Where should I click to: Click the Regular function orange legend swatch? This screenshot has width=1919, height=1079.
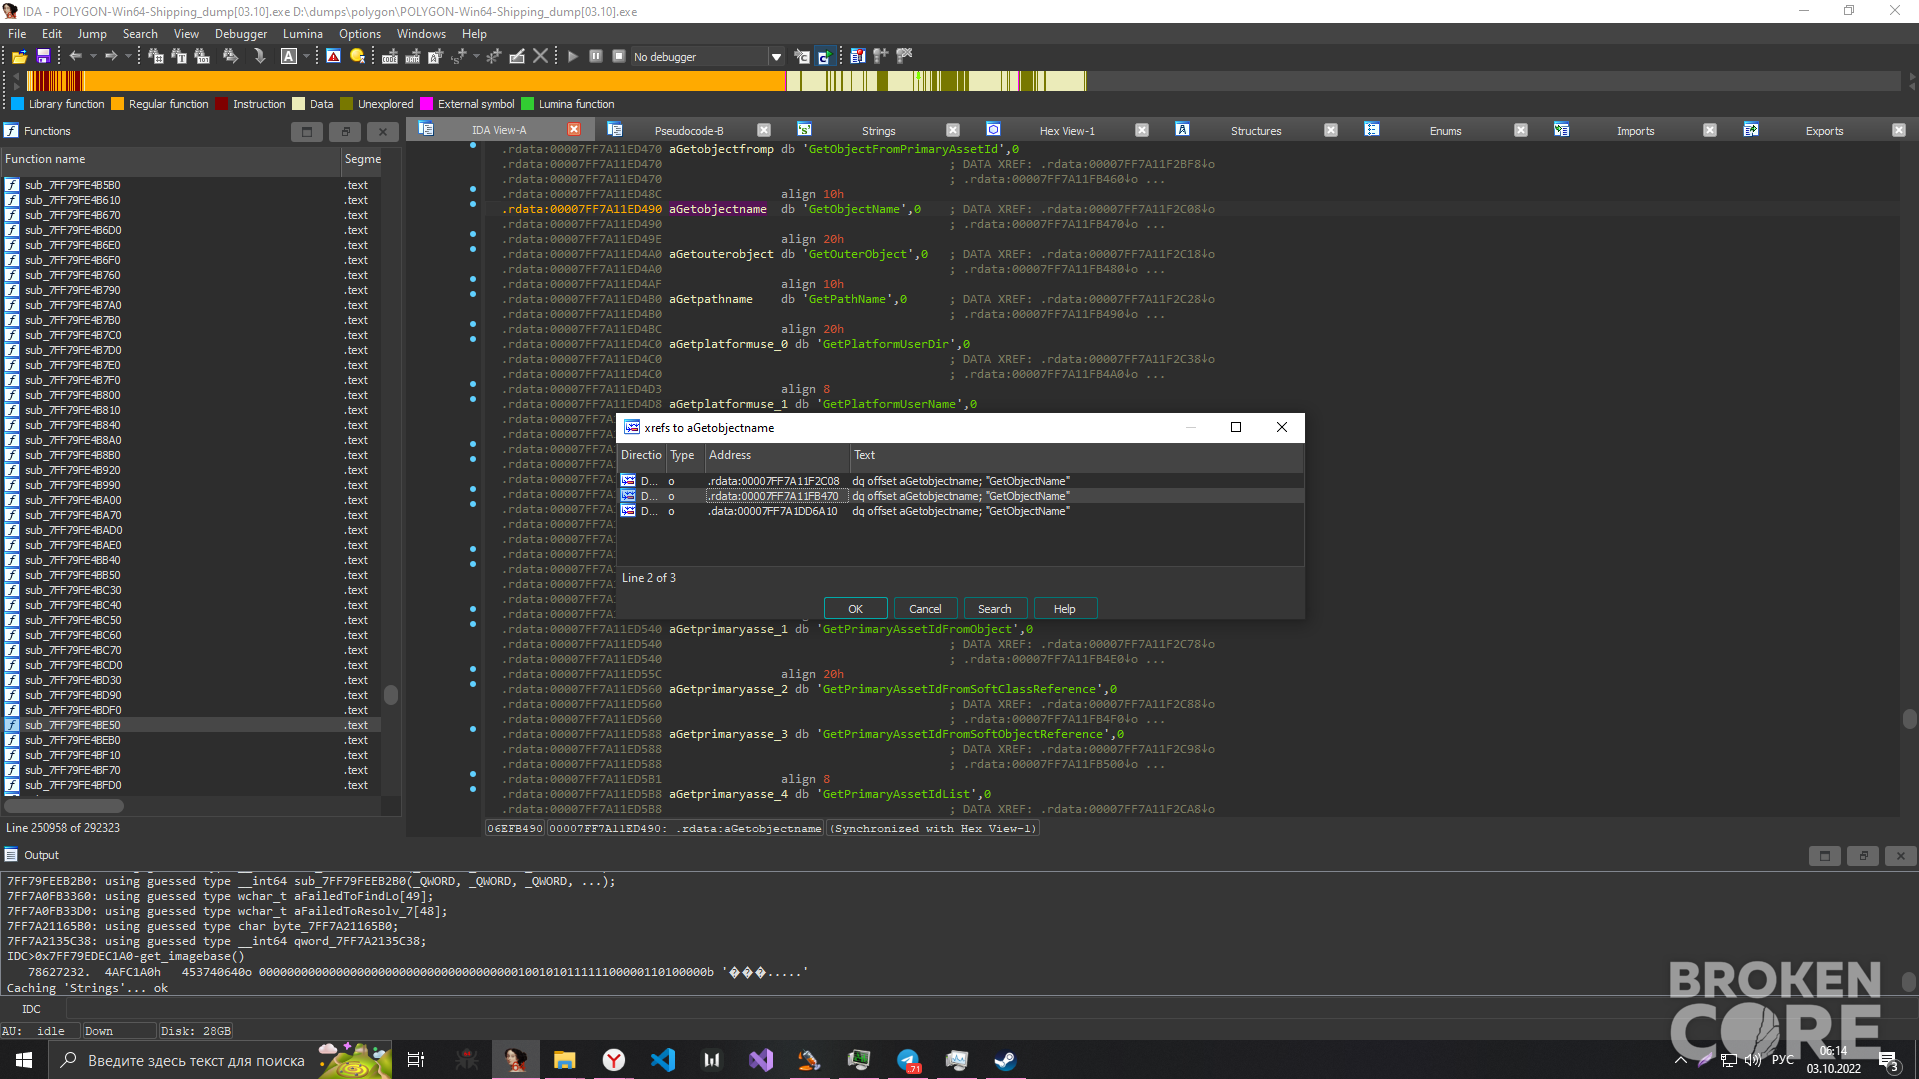point(117,104)
